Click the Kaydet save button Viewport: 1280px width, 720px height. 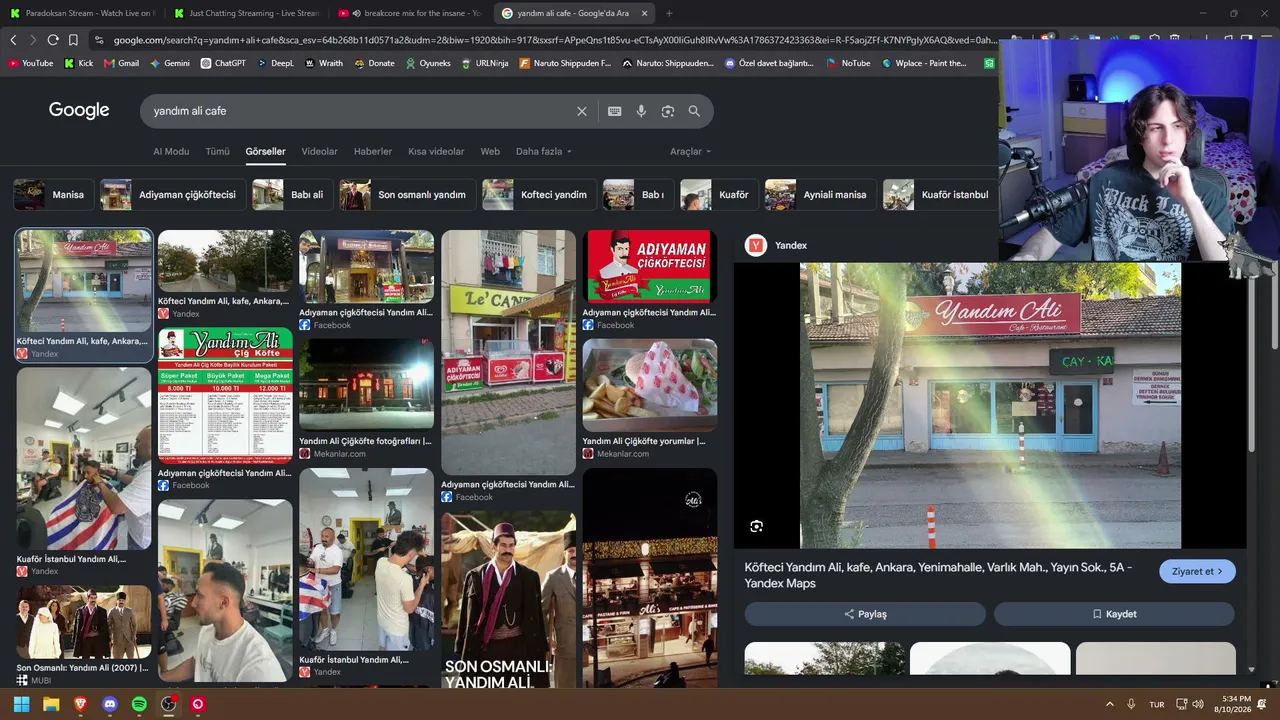coord(1114,614)
